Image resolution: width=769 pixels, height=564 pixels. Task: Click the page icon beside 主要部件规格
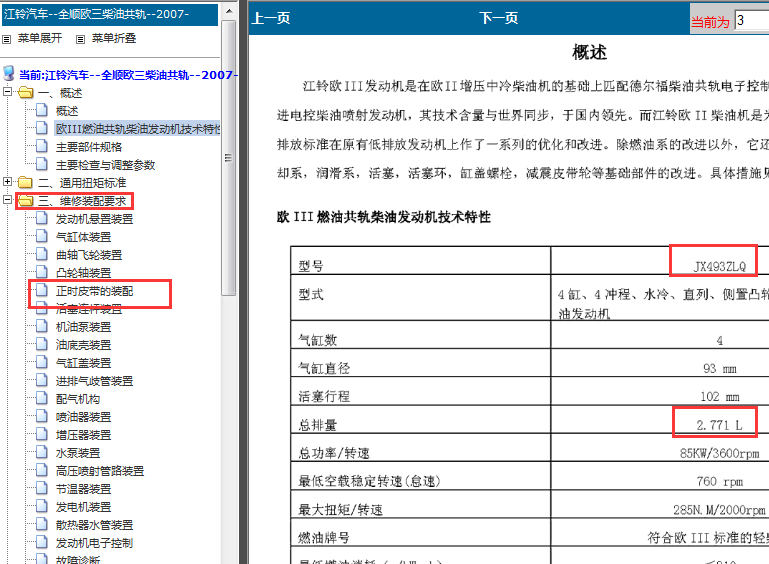point(42,146)
